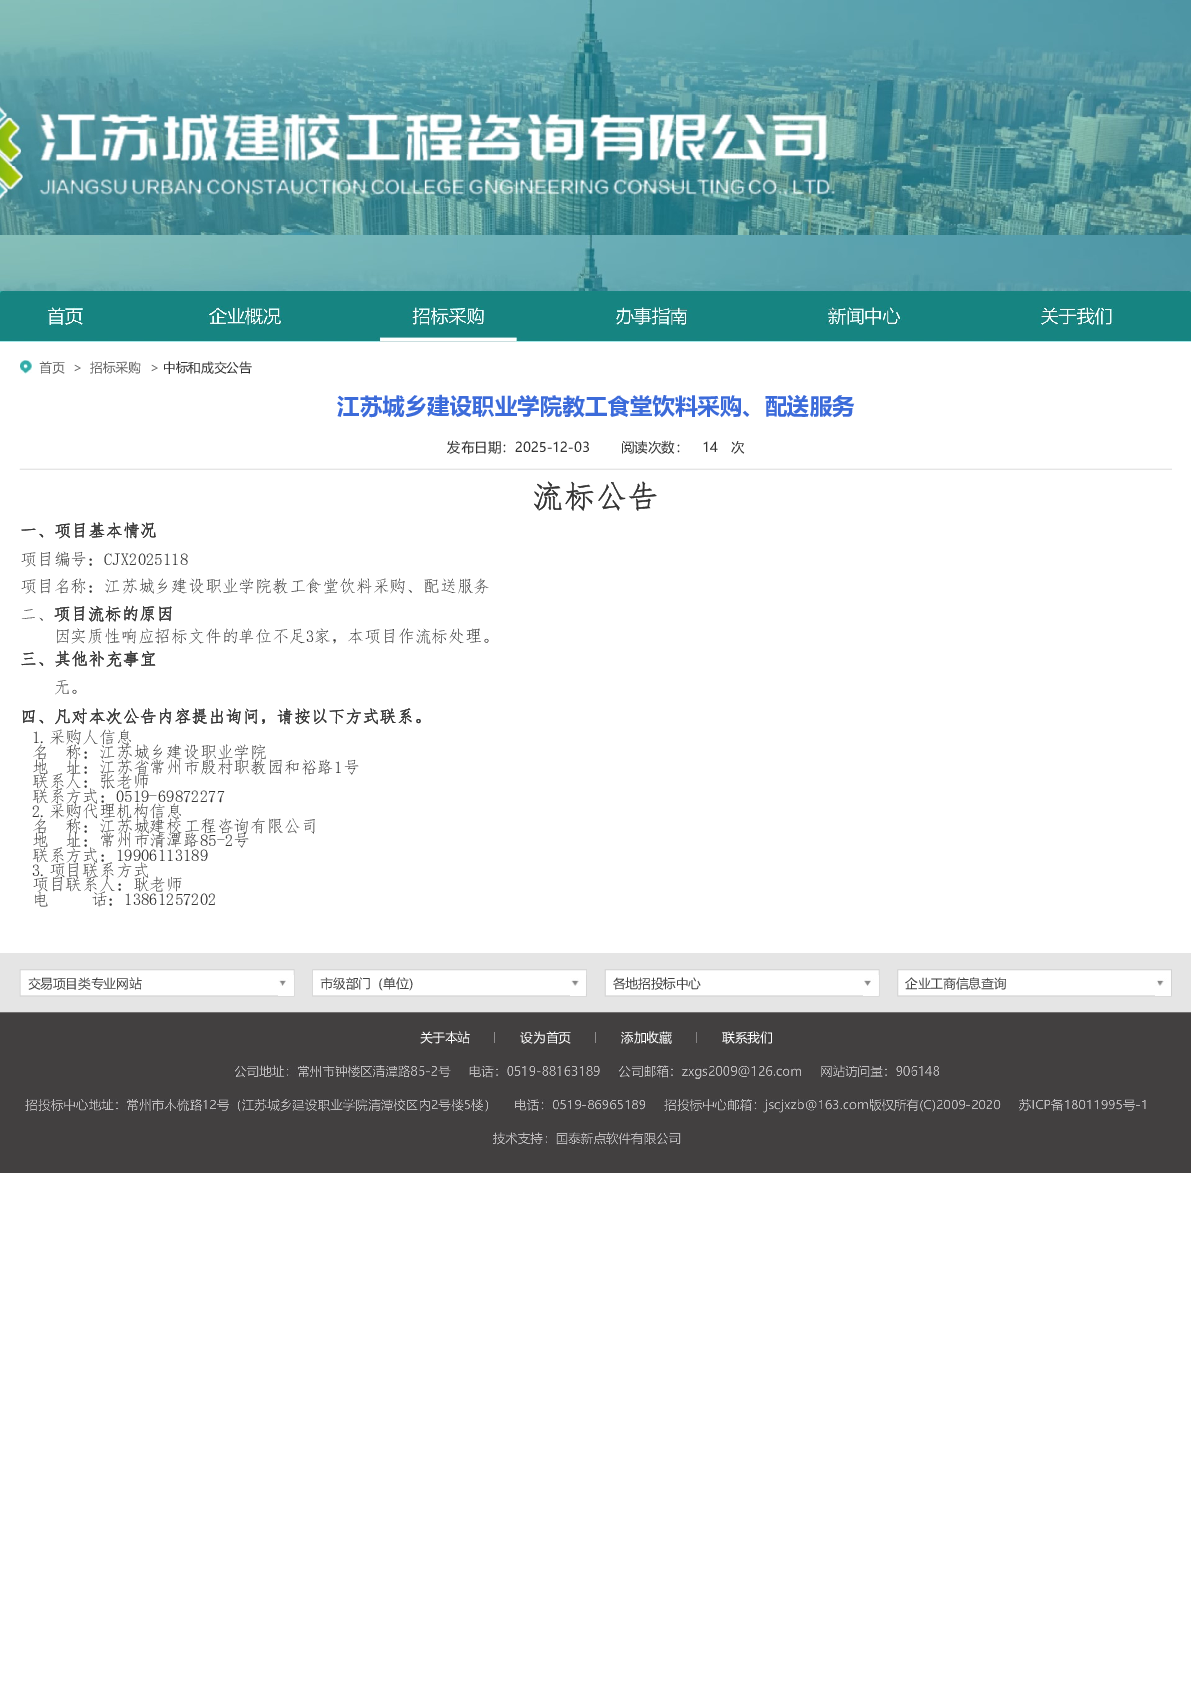
Task: Click 设为首页 in the footer
Action: tap(545, 1038)
